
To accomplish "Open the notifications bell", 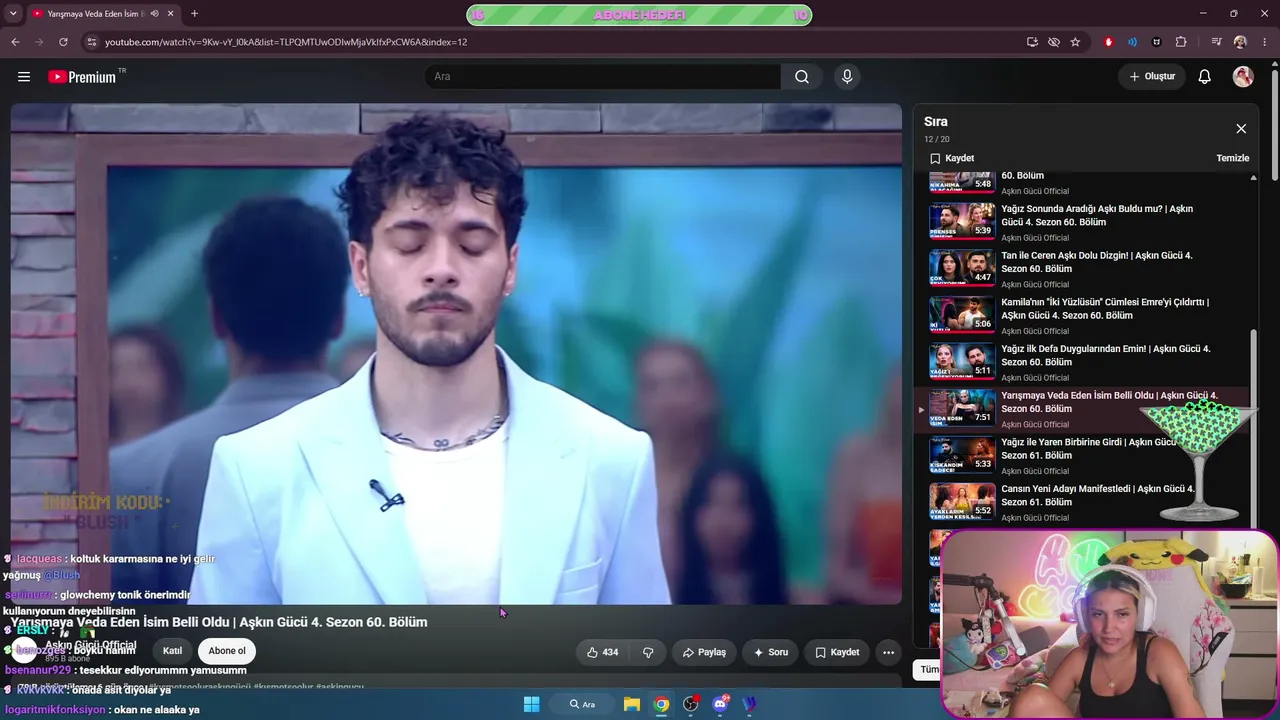I will click(x=1205, y=77).
